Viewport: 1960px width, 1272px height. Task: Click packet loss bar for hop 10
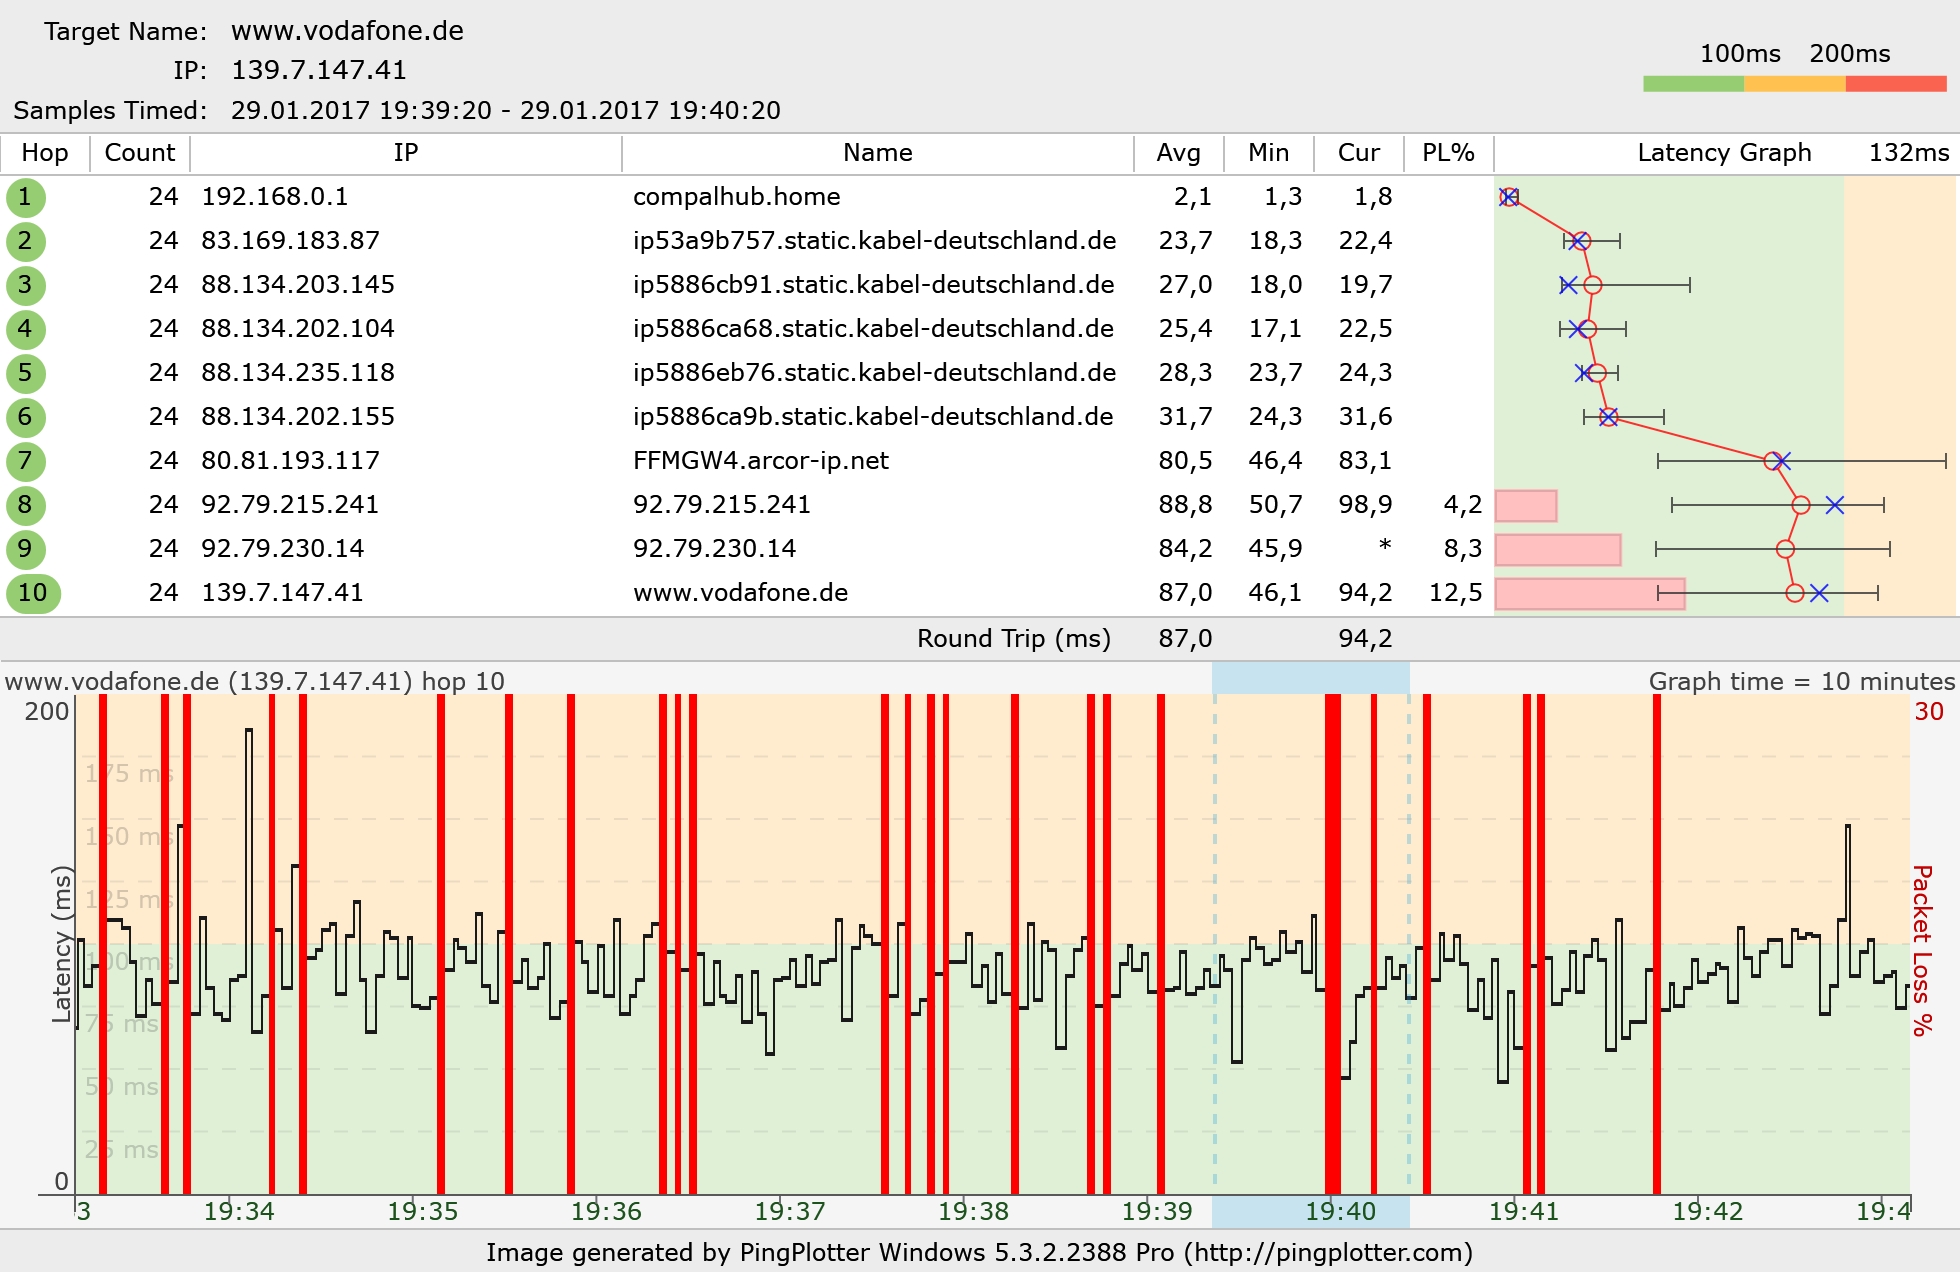point(1589,593)
